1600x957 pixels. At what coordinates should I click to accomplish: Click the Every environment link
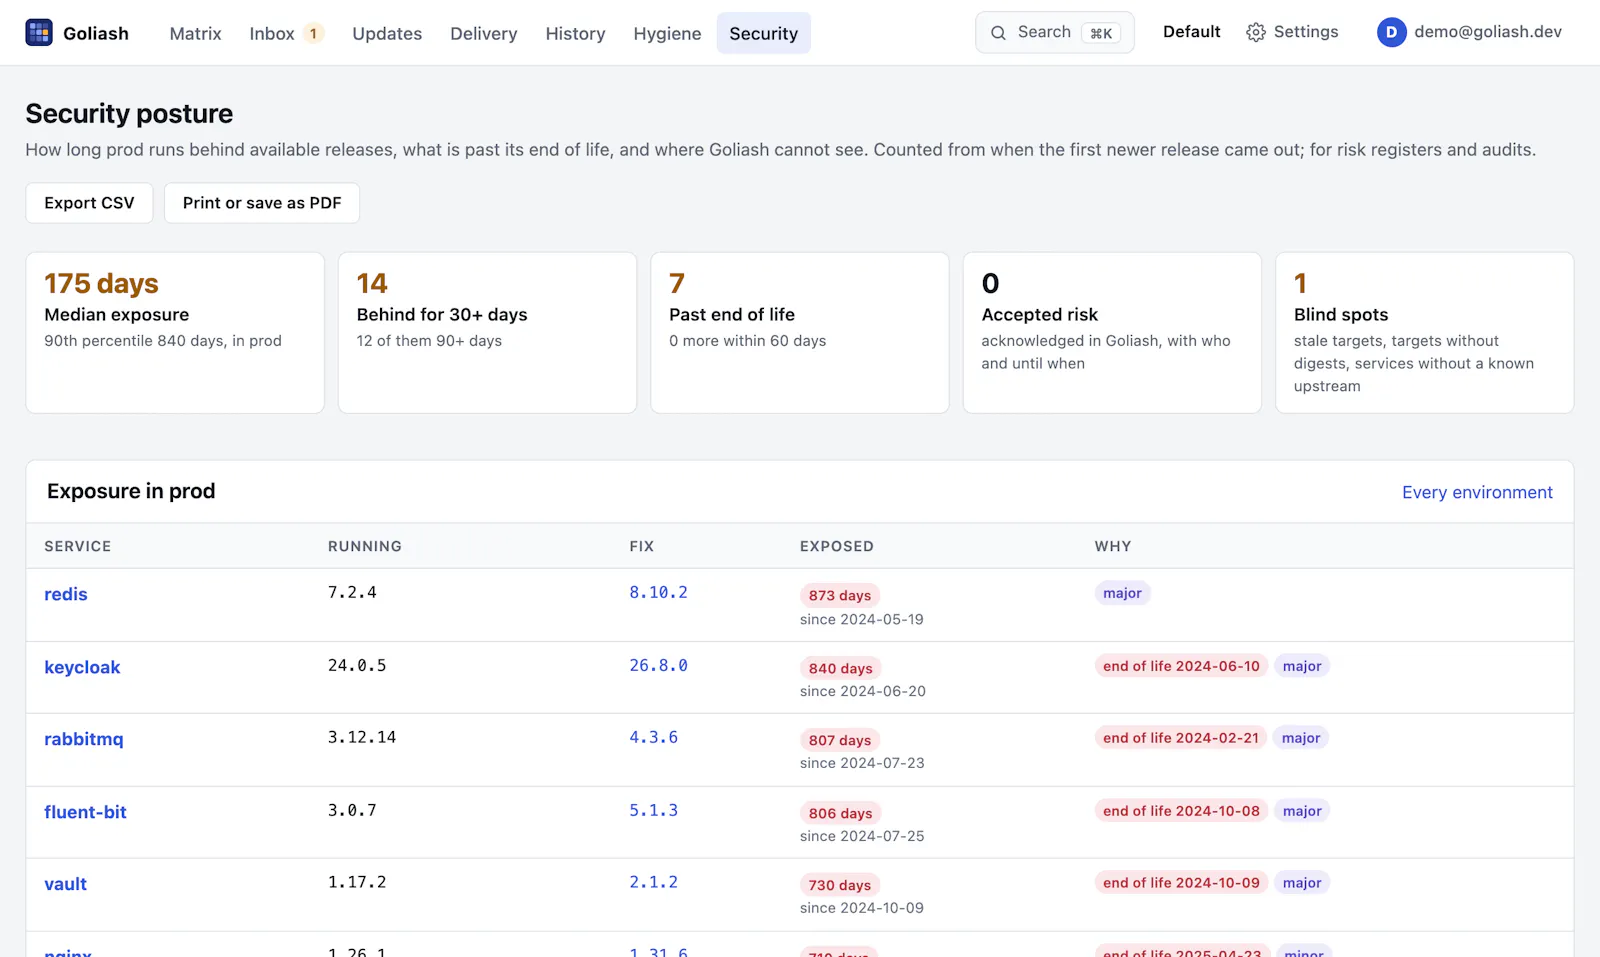[x=1477, y=492]
